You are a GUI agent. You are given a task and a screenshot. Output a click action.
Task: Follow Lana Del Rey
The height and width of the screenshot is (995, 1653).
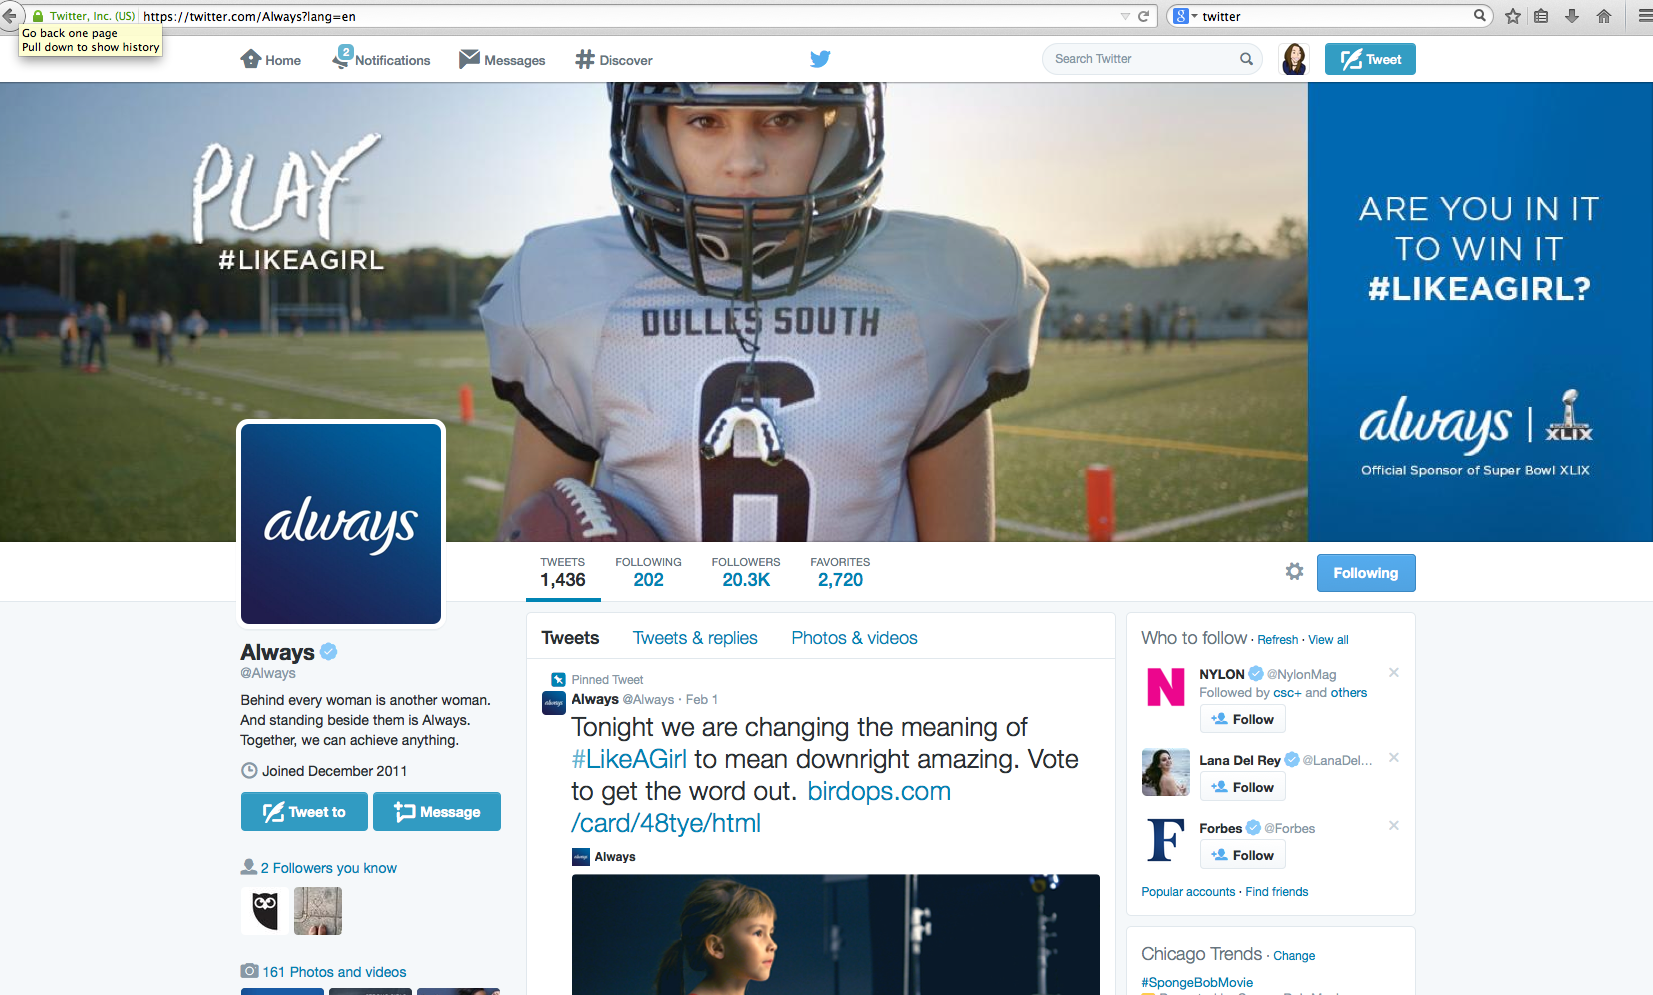(x=1243, y=787)
